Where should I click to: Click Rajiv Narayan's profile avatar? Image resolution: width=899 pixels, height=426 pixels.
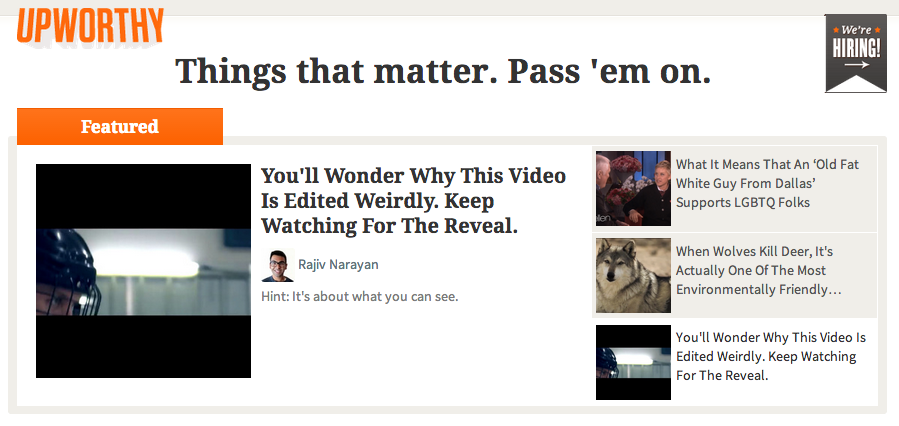click(x=277, y=265)
